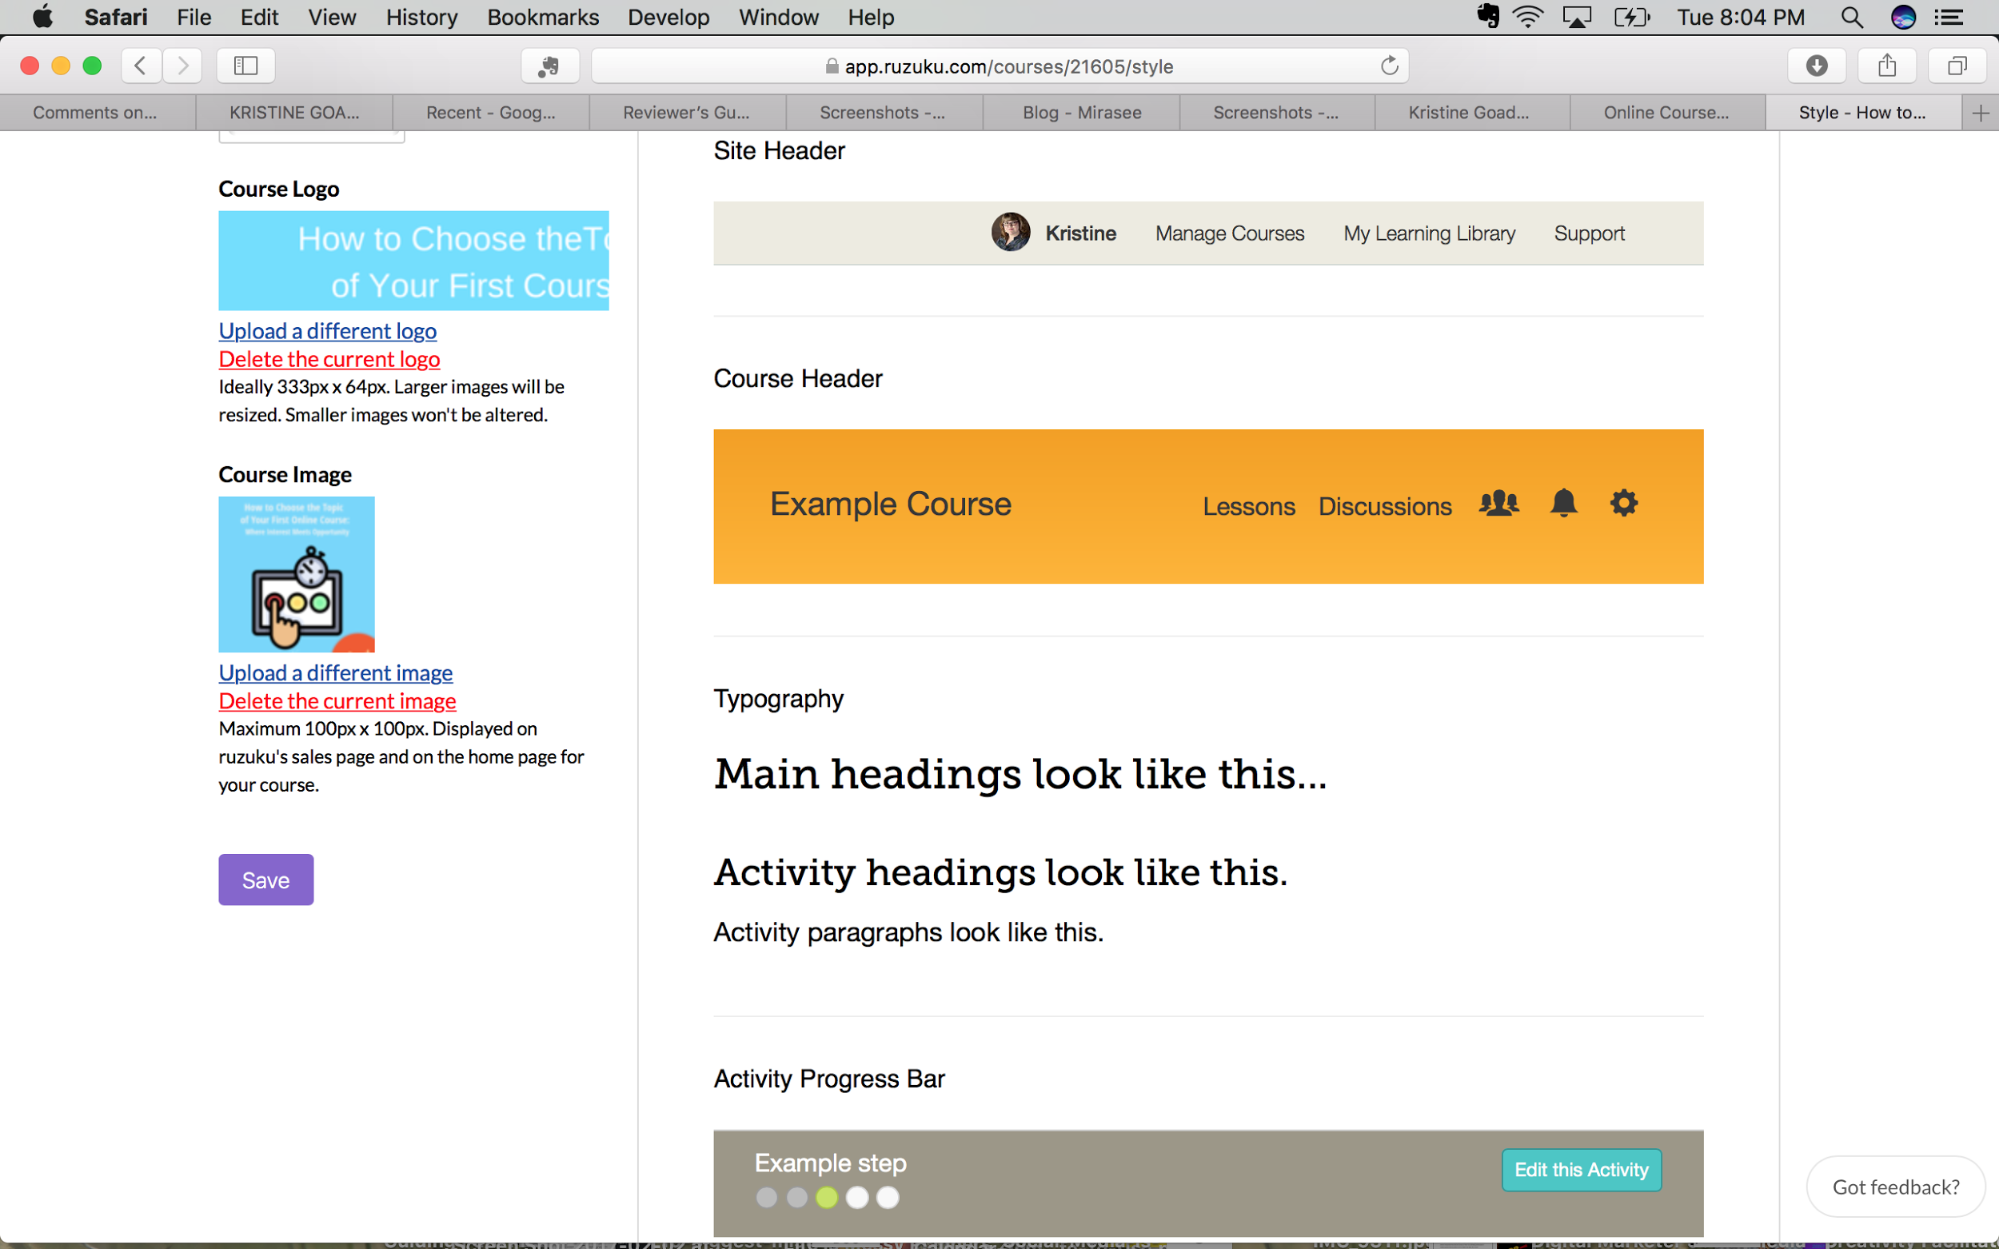Image resolution: width=1999 pixels, height=1249 pixels.
Task: Go forward with Safari forward arrow
Action: pos(182,66)
